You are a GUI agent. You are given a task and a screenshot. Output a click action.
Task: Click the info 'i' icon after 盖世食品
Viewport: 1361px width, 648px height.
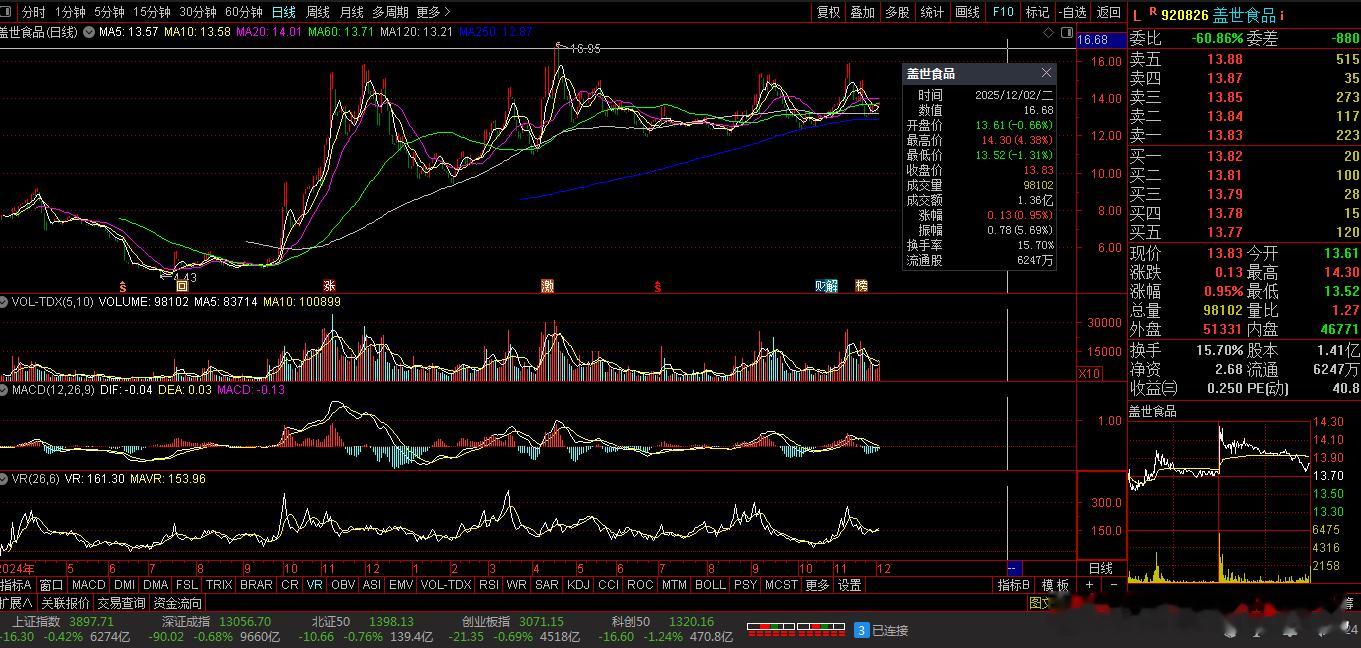point(1282,16)
